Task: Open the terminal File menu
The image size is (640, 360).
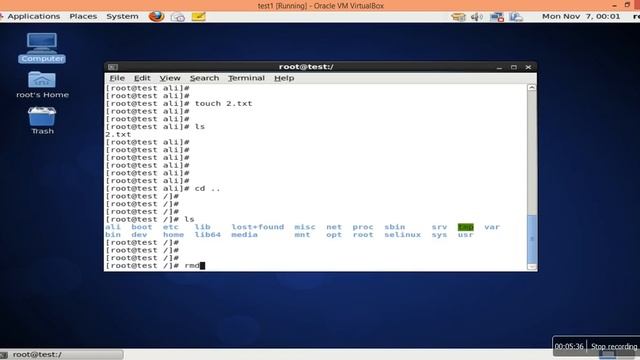Action: pyautogui.click(x=117, y=78)
